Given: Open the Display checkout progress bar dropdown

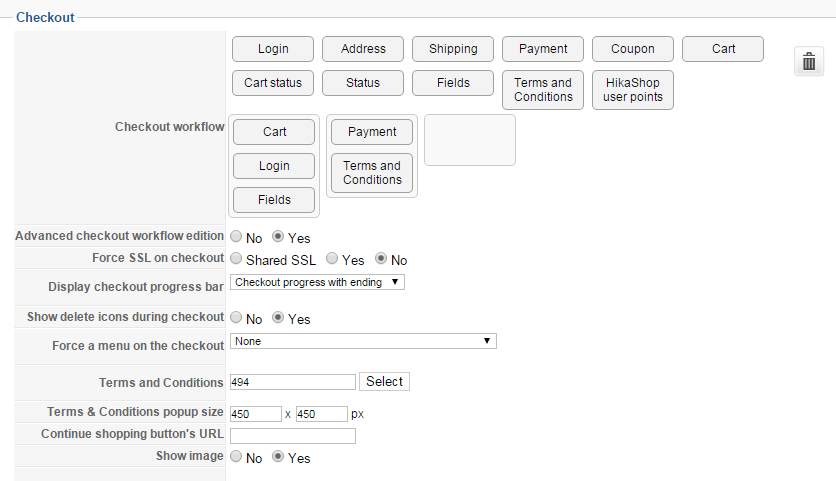Looking at the screenshot, I should pyautogui.click(x=317, y=282).
